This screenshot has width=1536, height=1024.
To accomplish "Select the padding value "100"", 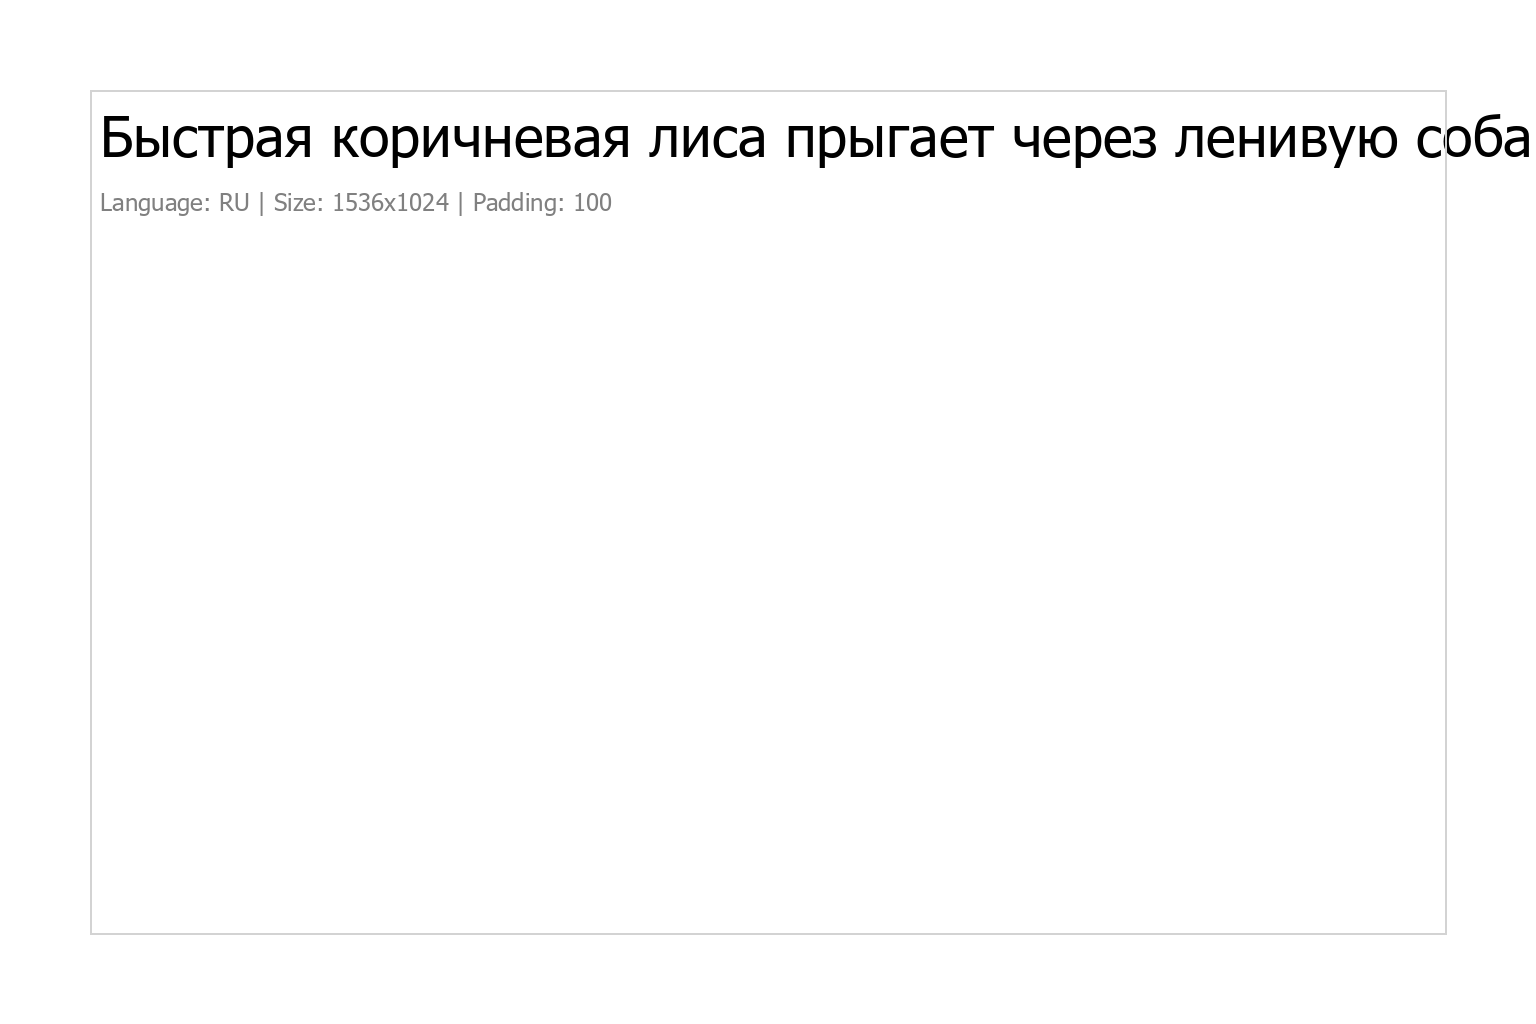I will pos(592,203).
